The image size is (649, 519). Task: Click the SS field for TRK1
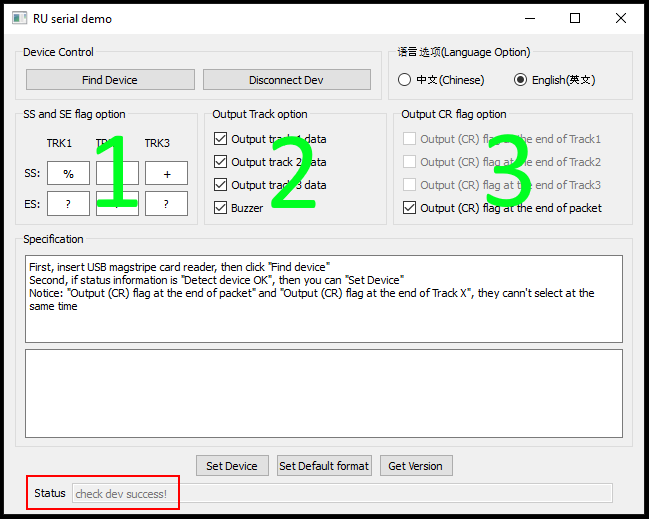click(68, 173)
